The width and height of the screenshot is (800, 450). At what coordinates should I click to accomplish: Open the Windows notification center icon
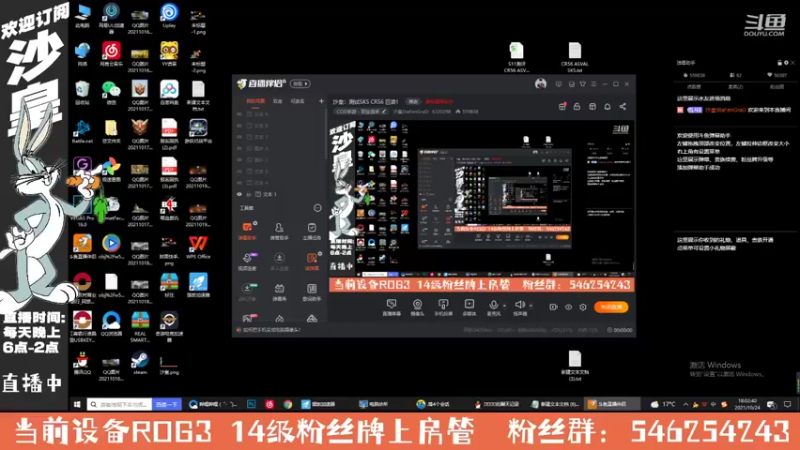pyautogui.click(x=787, y=404)
